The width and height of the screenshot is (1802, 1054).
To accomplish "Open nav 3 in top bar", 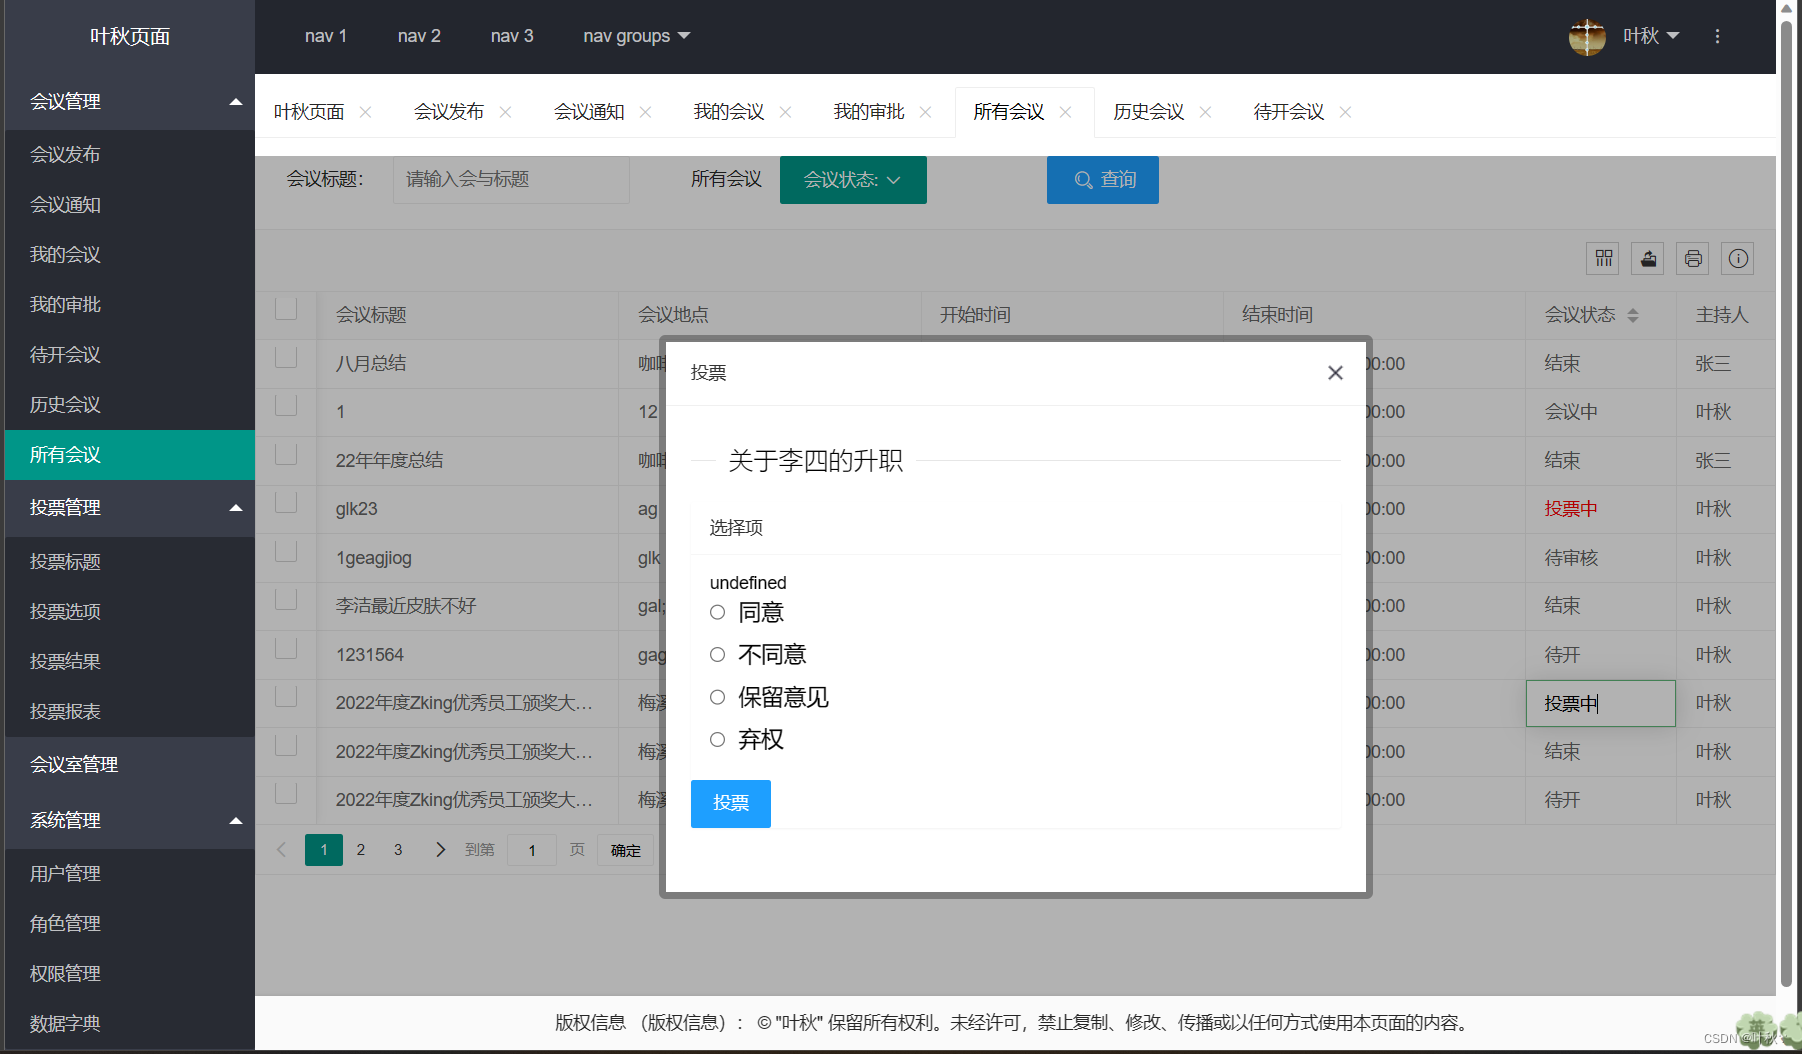I will (x=512, y=36).
